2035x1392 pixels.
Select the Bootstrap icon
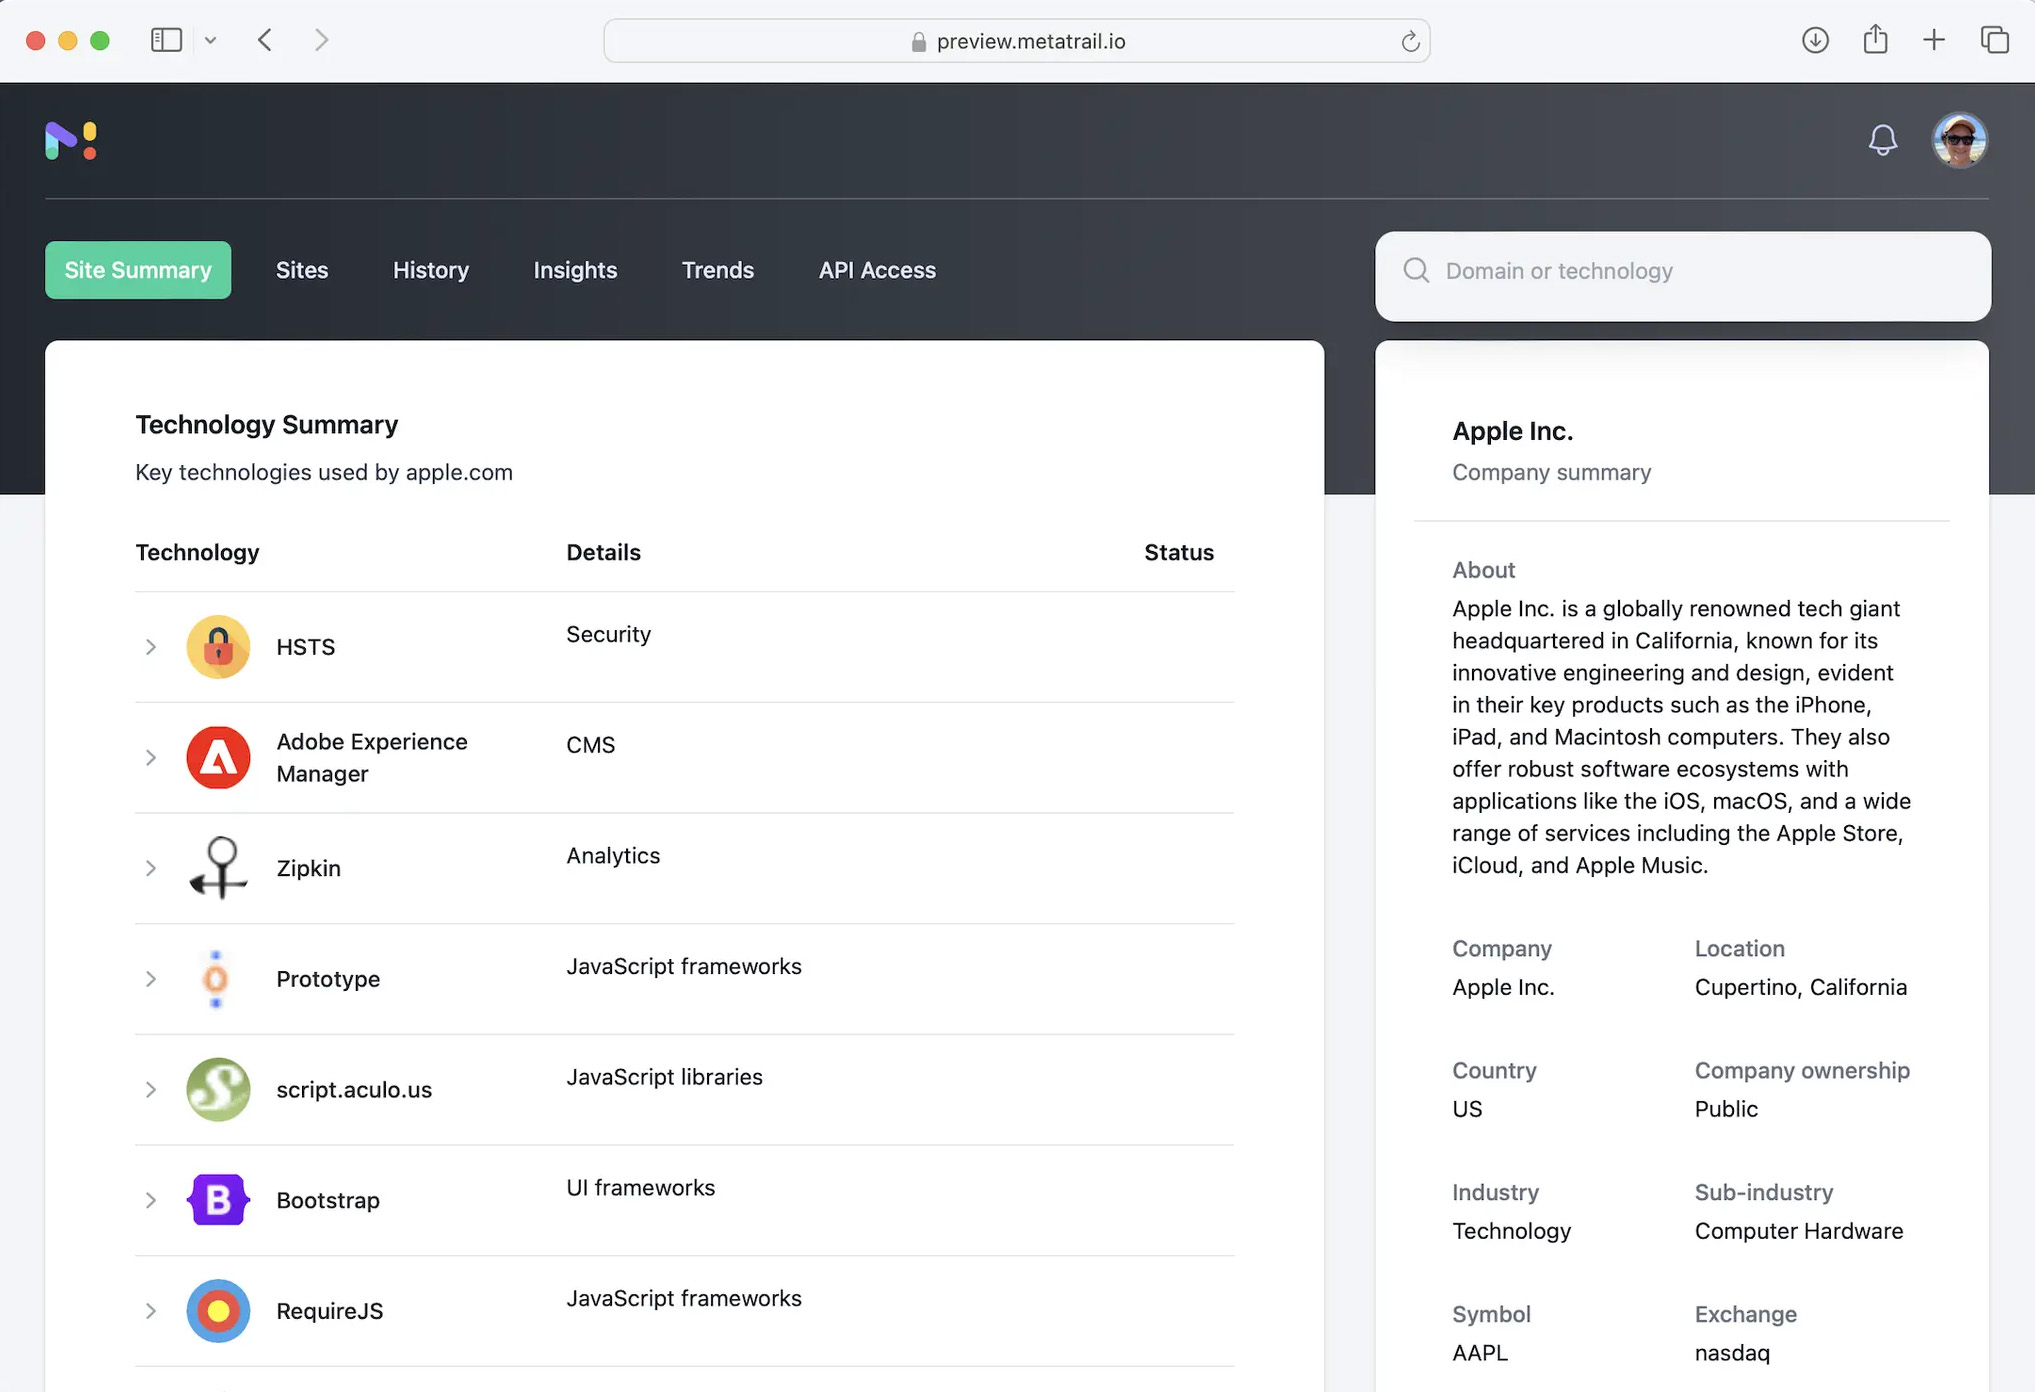(218, 1200)
